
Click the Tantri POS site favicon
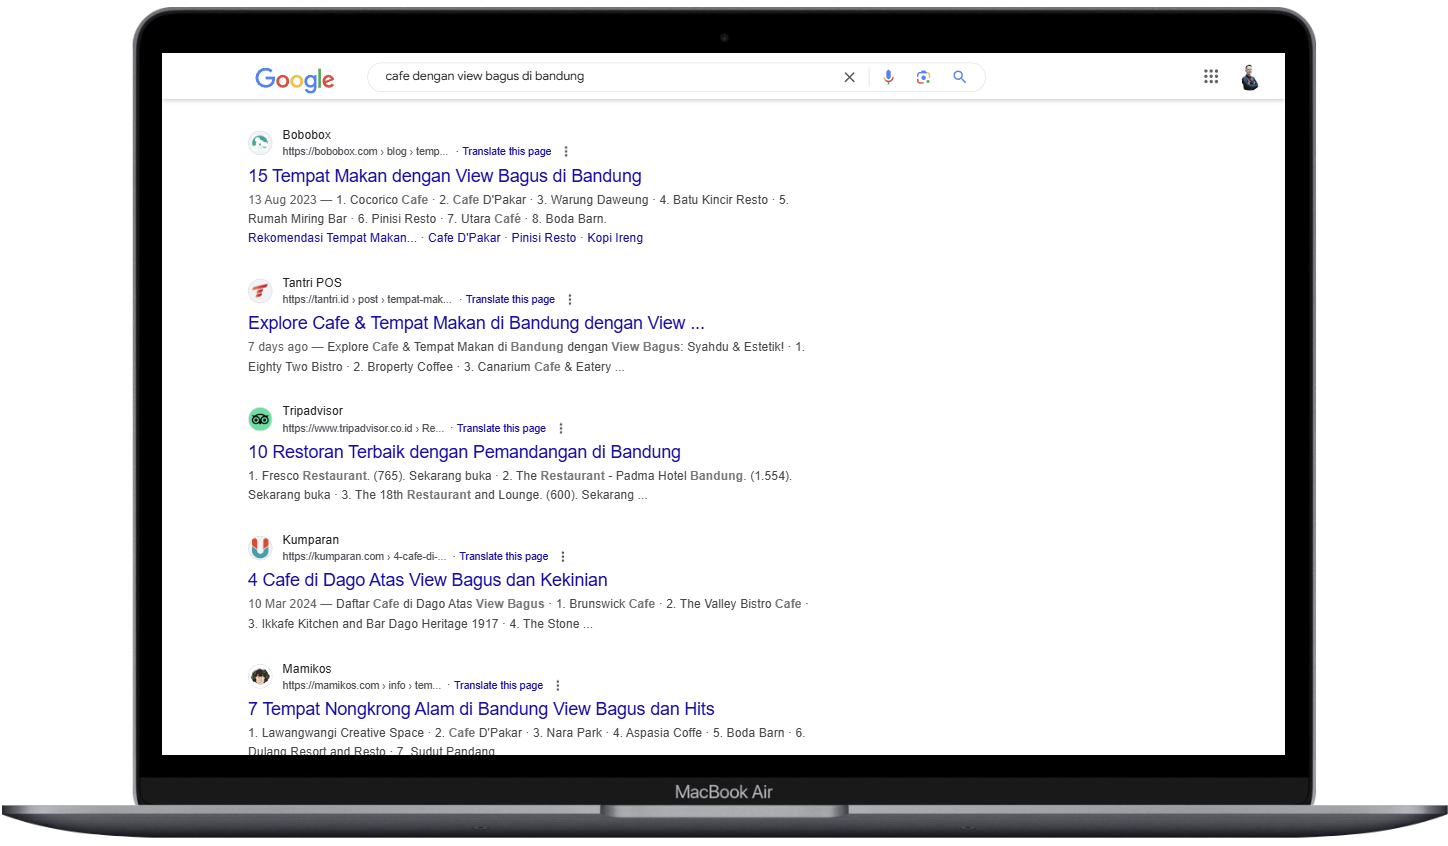click(260, 291)
